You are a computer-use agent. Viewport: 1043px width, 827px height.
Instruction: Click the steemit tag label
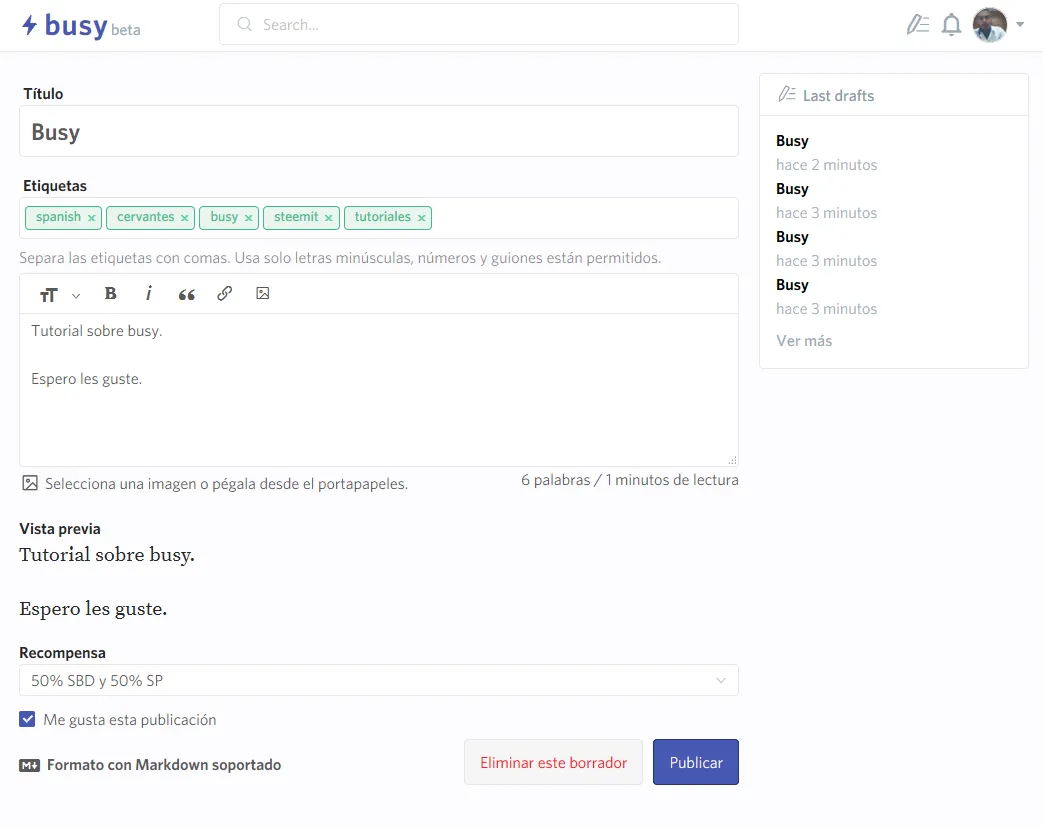pyautogui.click(x=296, y=217)
